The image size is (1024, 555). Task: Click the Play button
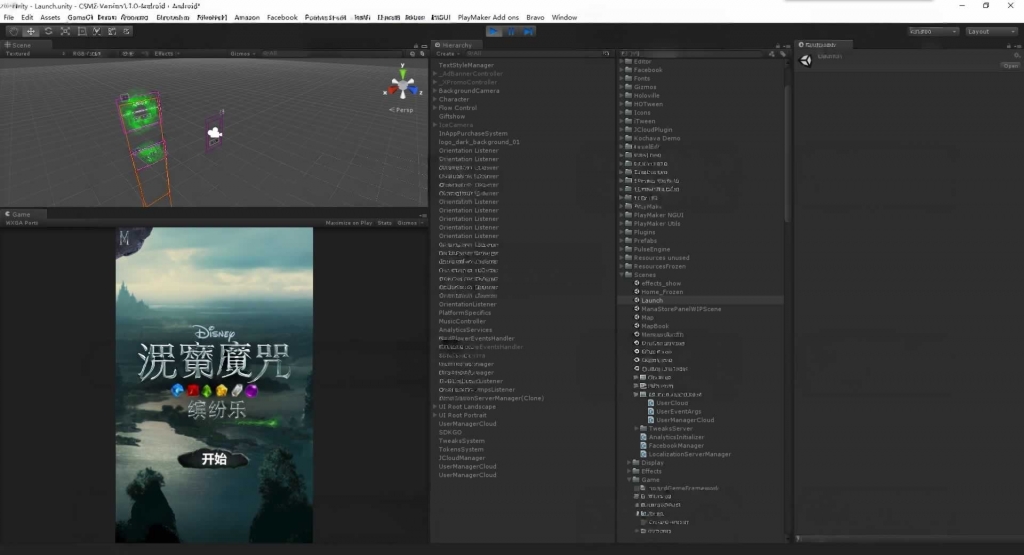click(494, 31)
